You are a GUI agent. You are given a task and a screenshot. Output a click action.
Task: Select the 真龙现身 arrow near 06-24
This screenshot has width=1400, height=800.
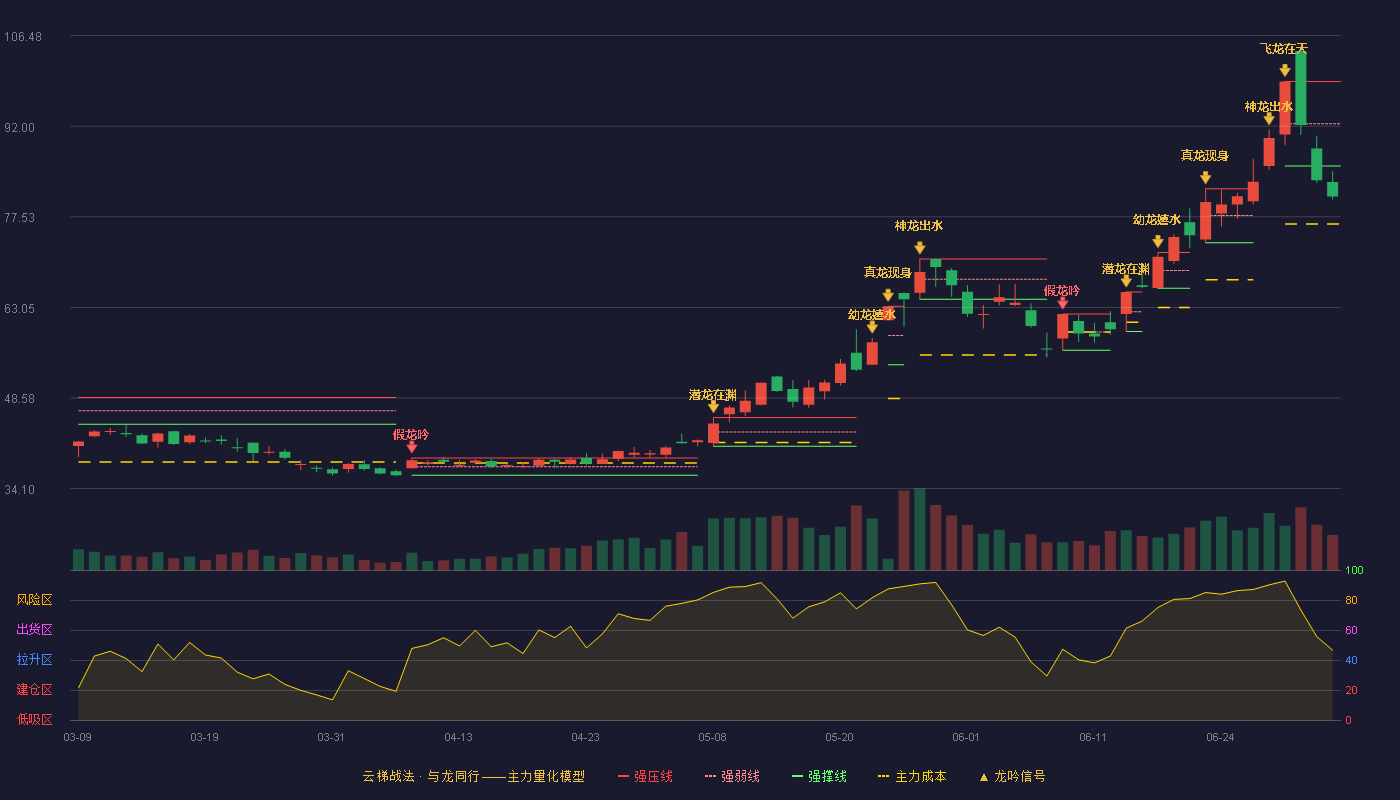[1205, 178]
